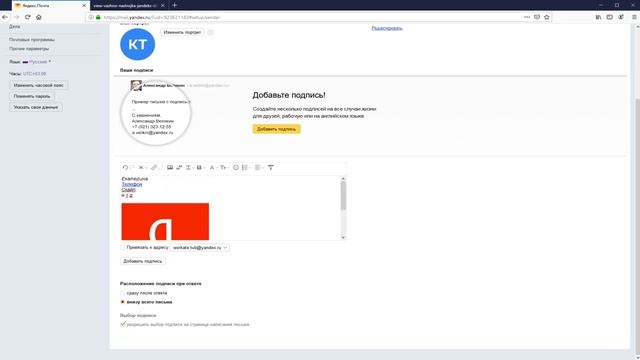Click the site info icon in the address bar

tap(91, 17)
